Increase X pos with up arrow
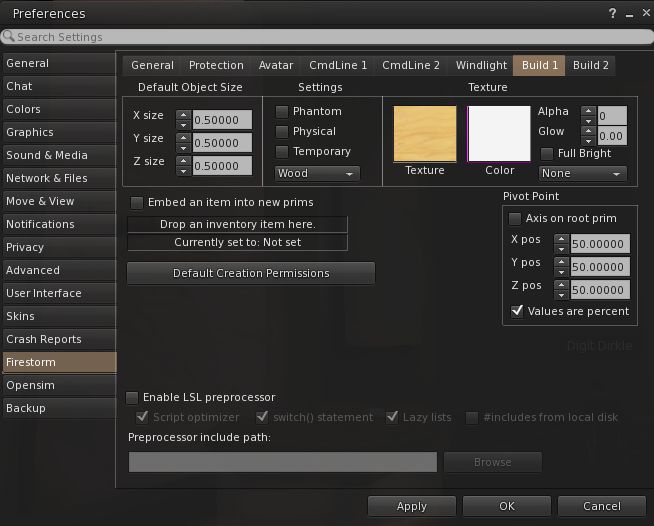The width and height of the screenshot is (654, 526). tap(561, 239)
